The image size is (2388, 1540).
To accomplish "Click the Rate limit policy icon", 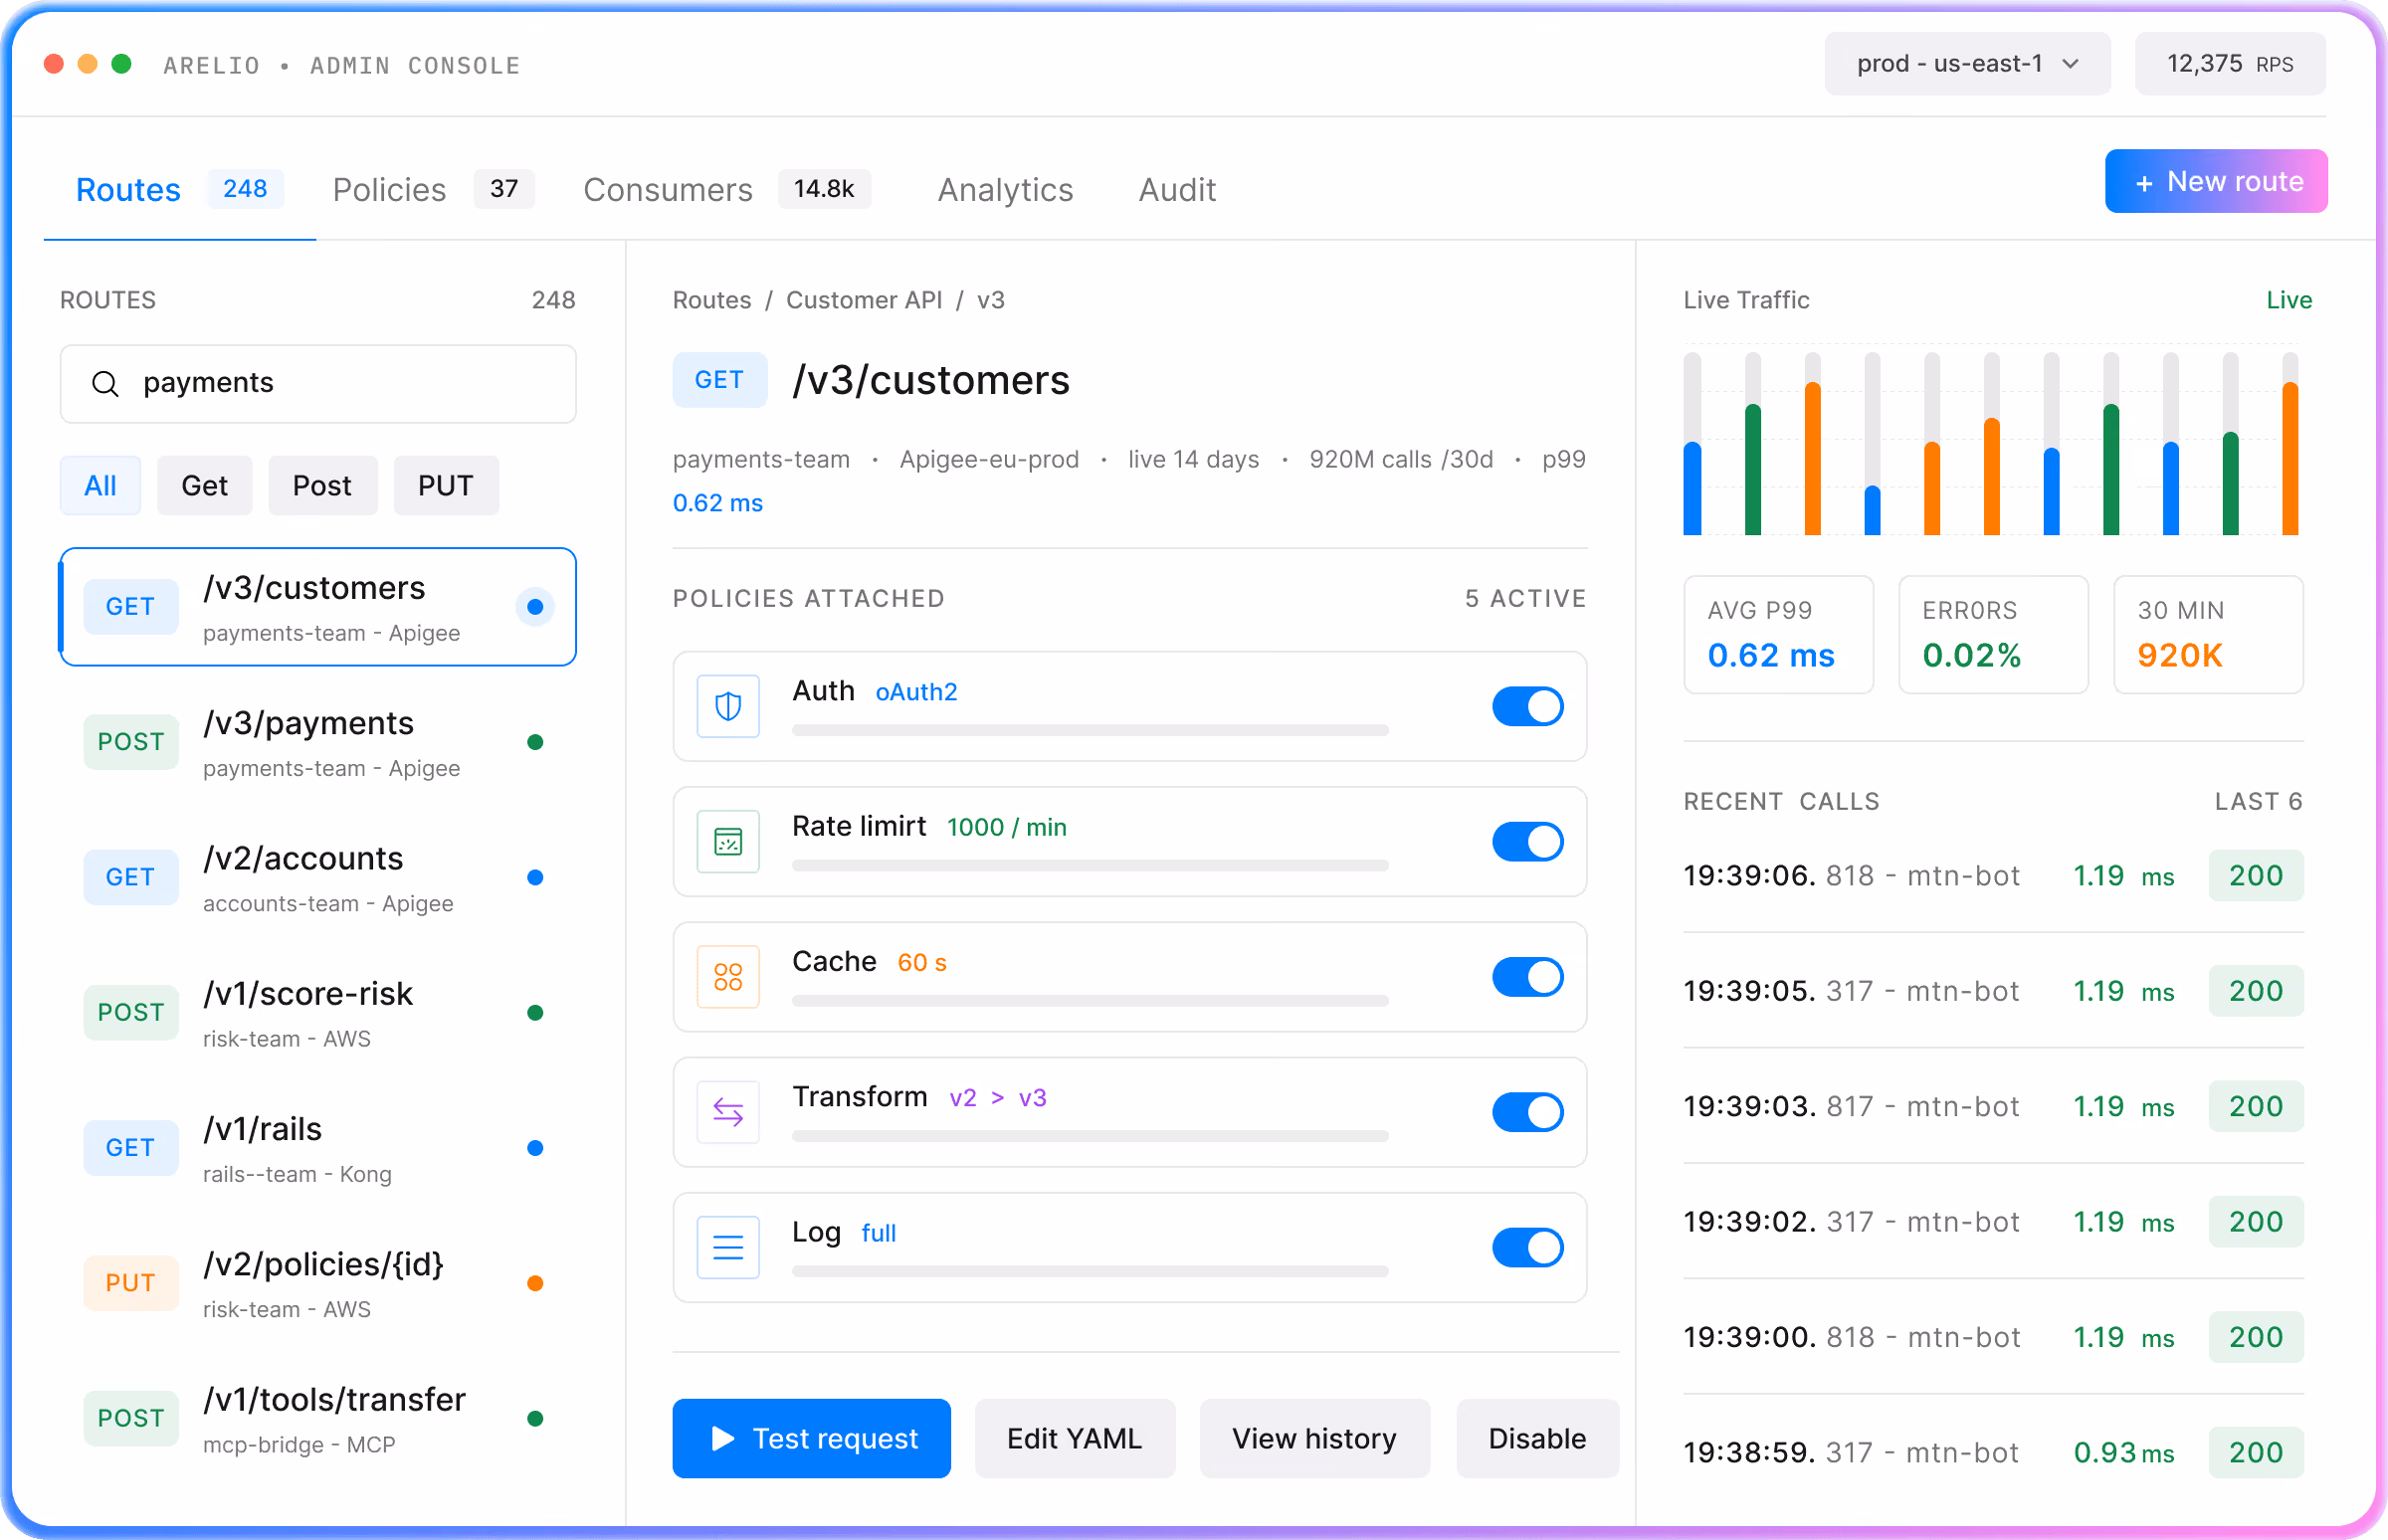I will [727, 842].
